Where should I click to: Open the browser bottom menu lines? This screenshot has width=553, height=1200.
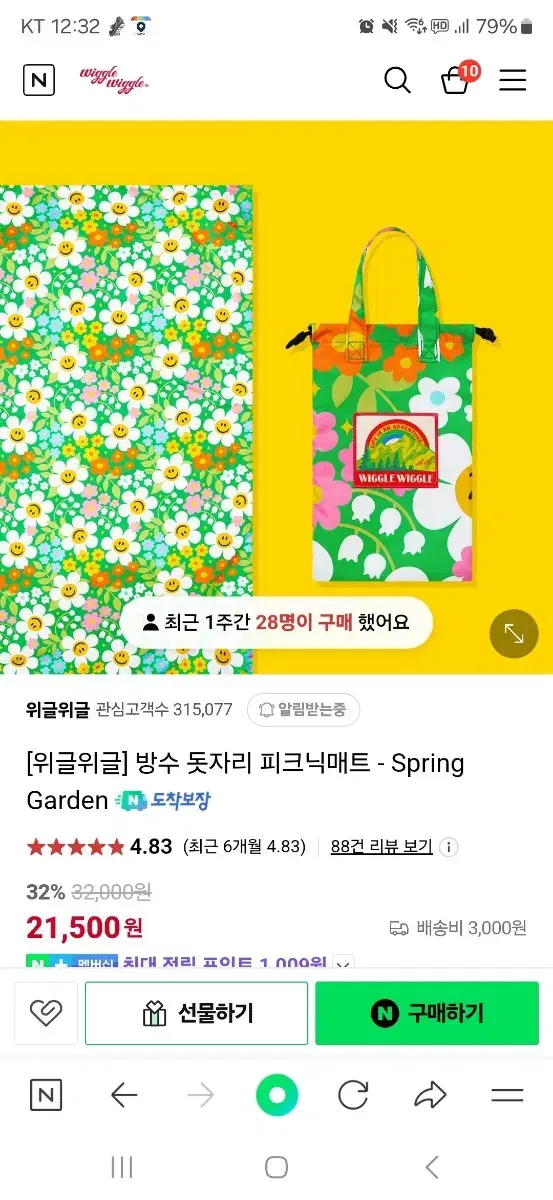507,1095
